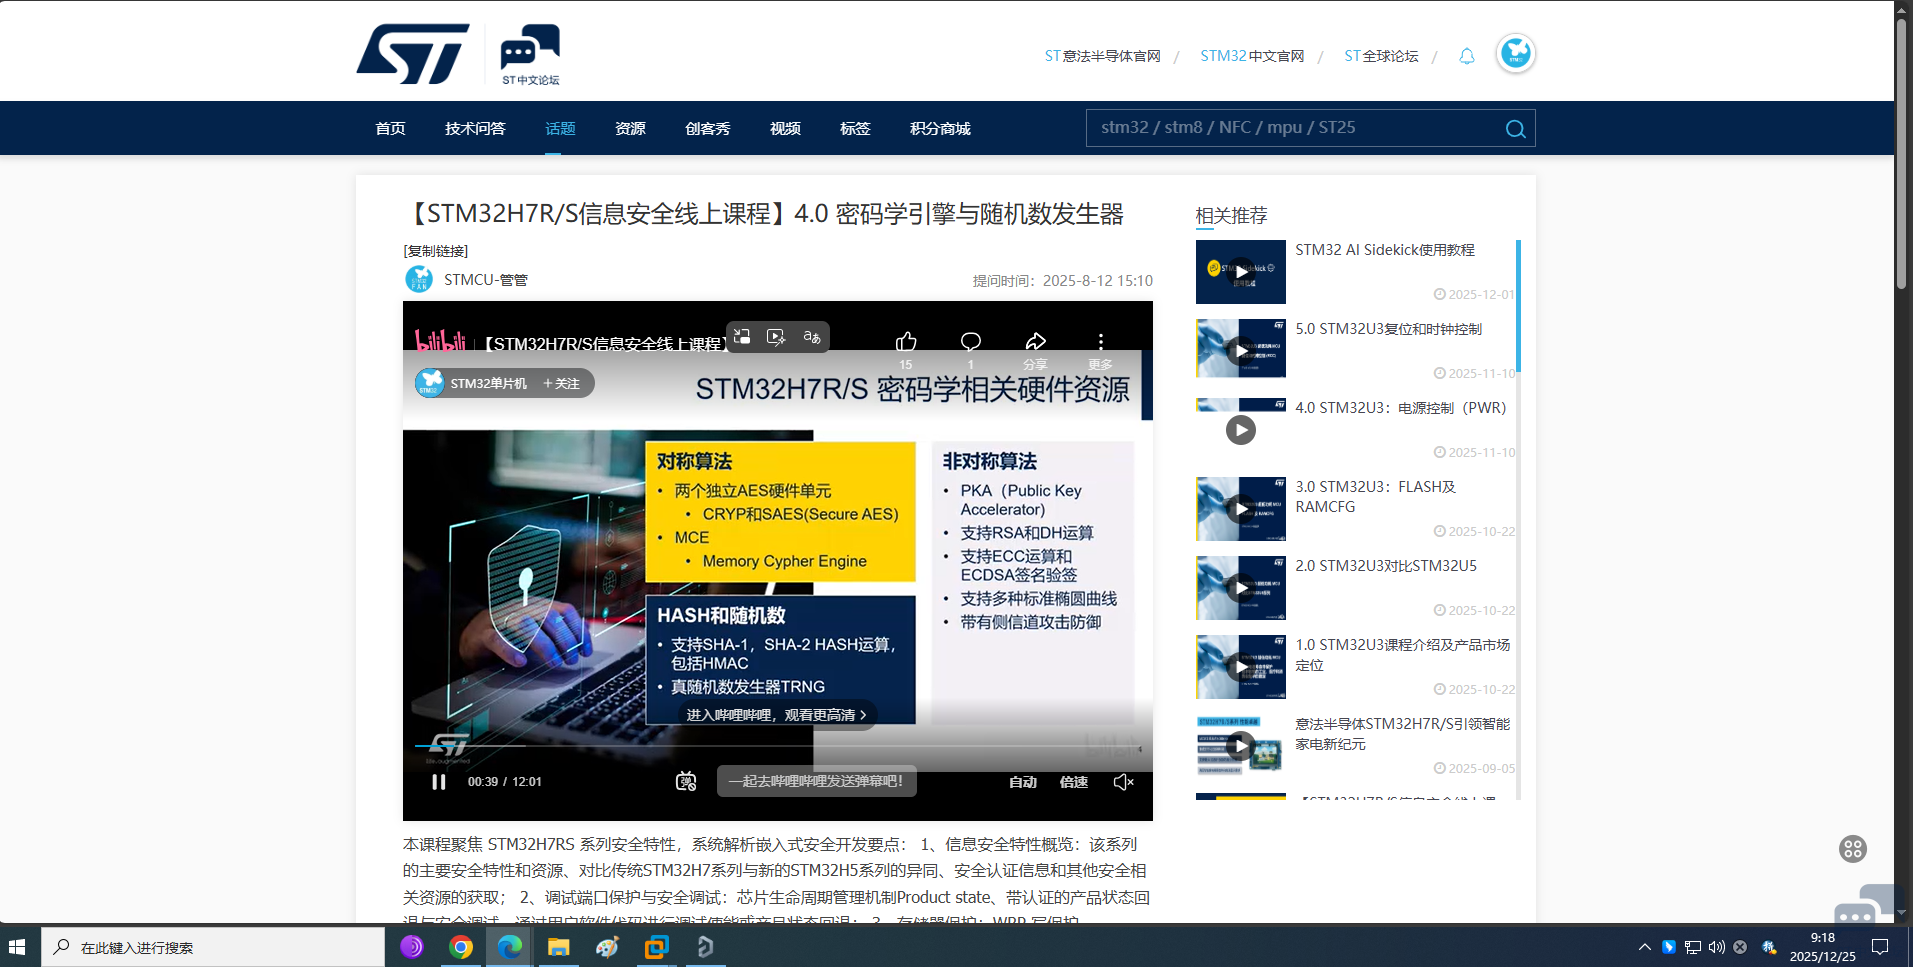Focus the forum search field
Viewport: 1913px width, 967px height.
click(x=1296, y=128)
